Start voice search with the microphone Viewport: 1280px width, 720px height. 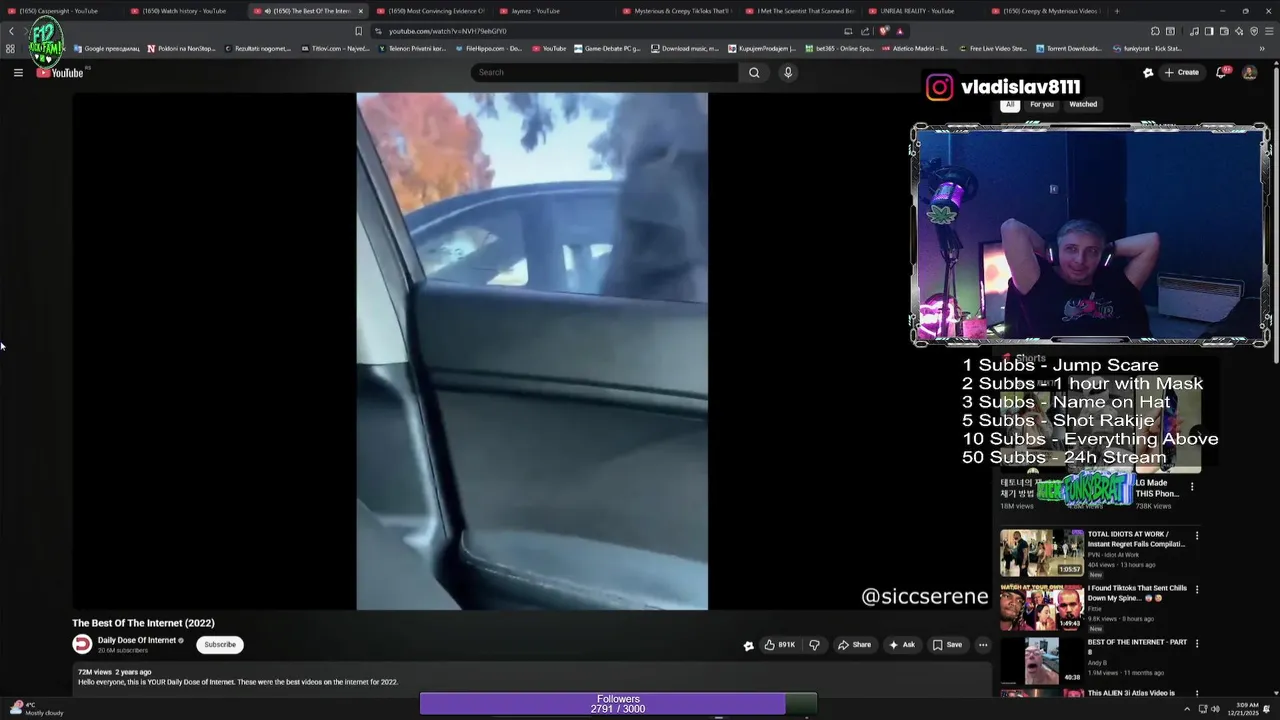788,72
